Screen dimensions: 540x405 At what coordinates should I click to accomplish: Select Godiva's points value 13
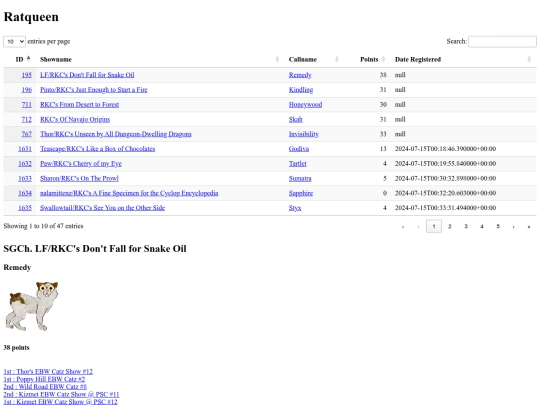[x=383, y=149]
